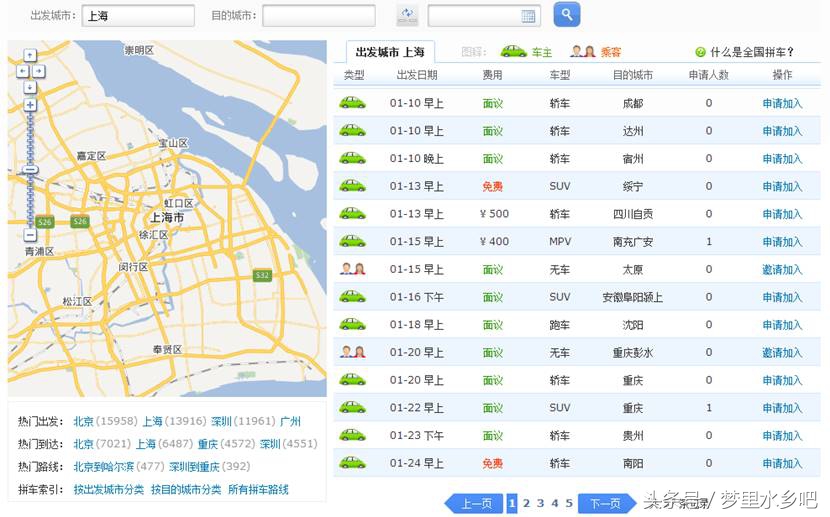
Task: Click the legend car owner icon 车主
Action: coord(513,51)
